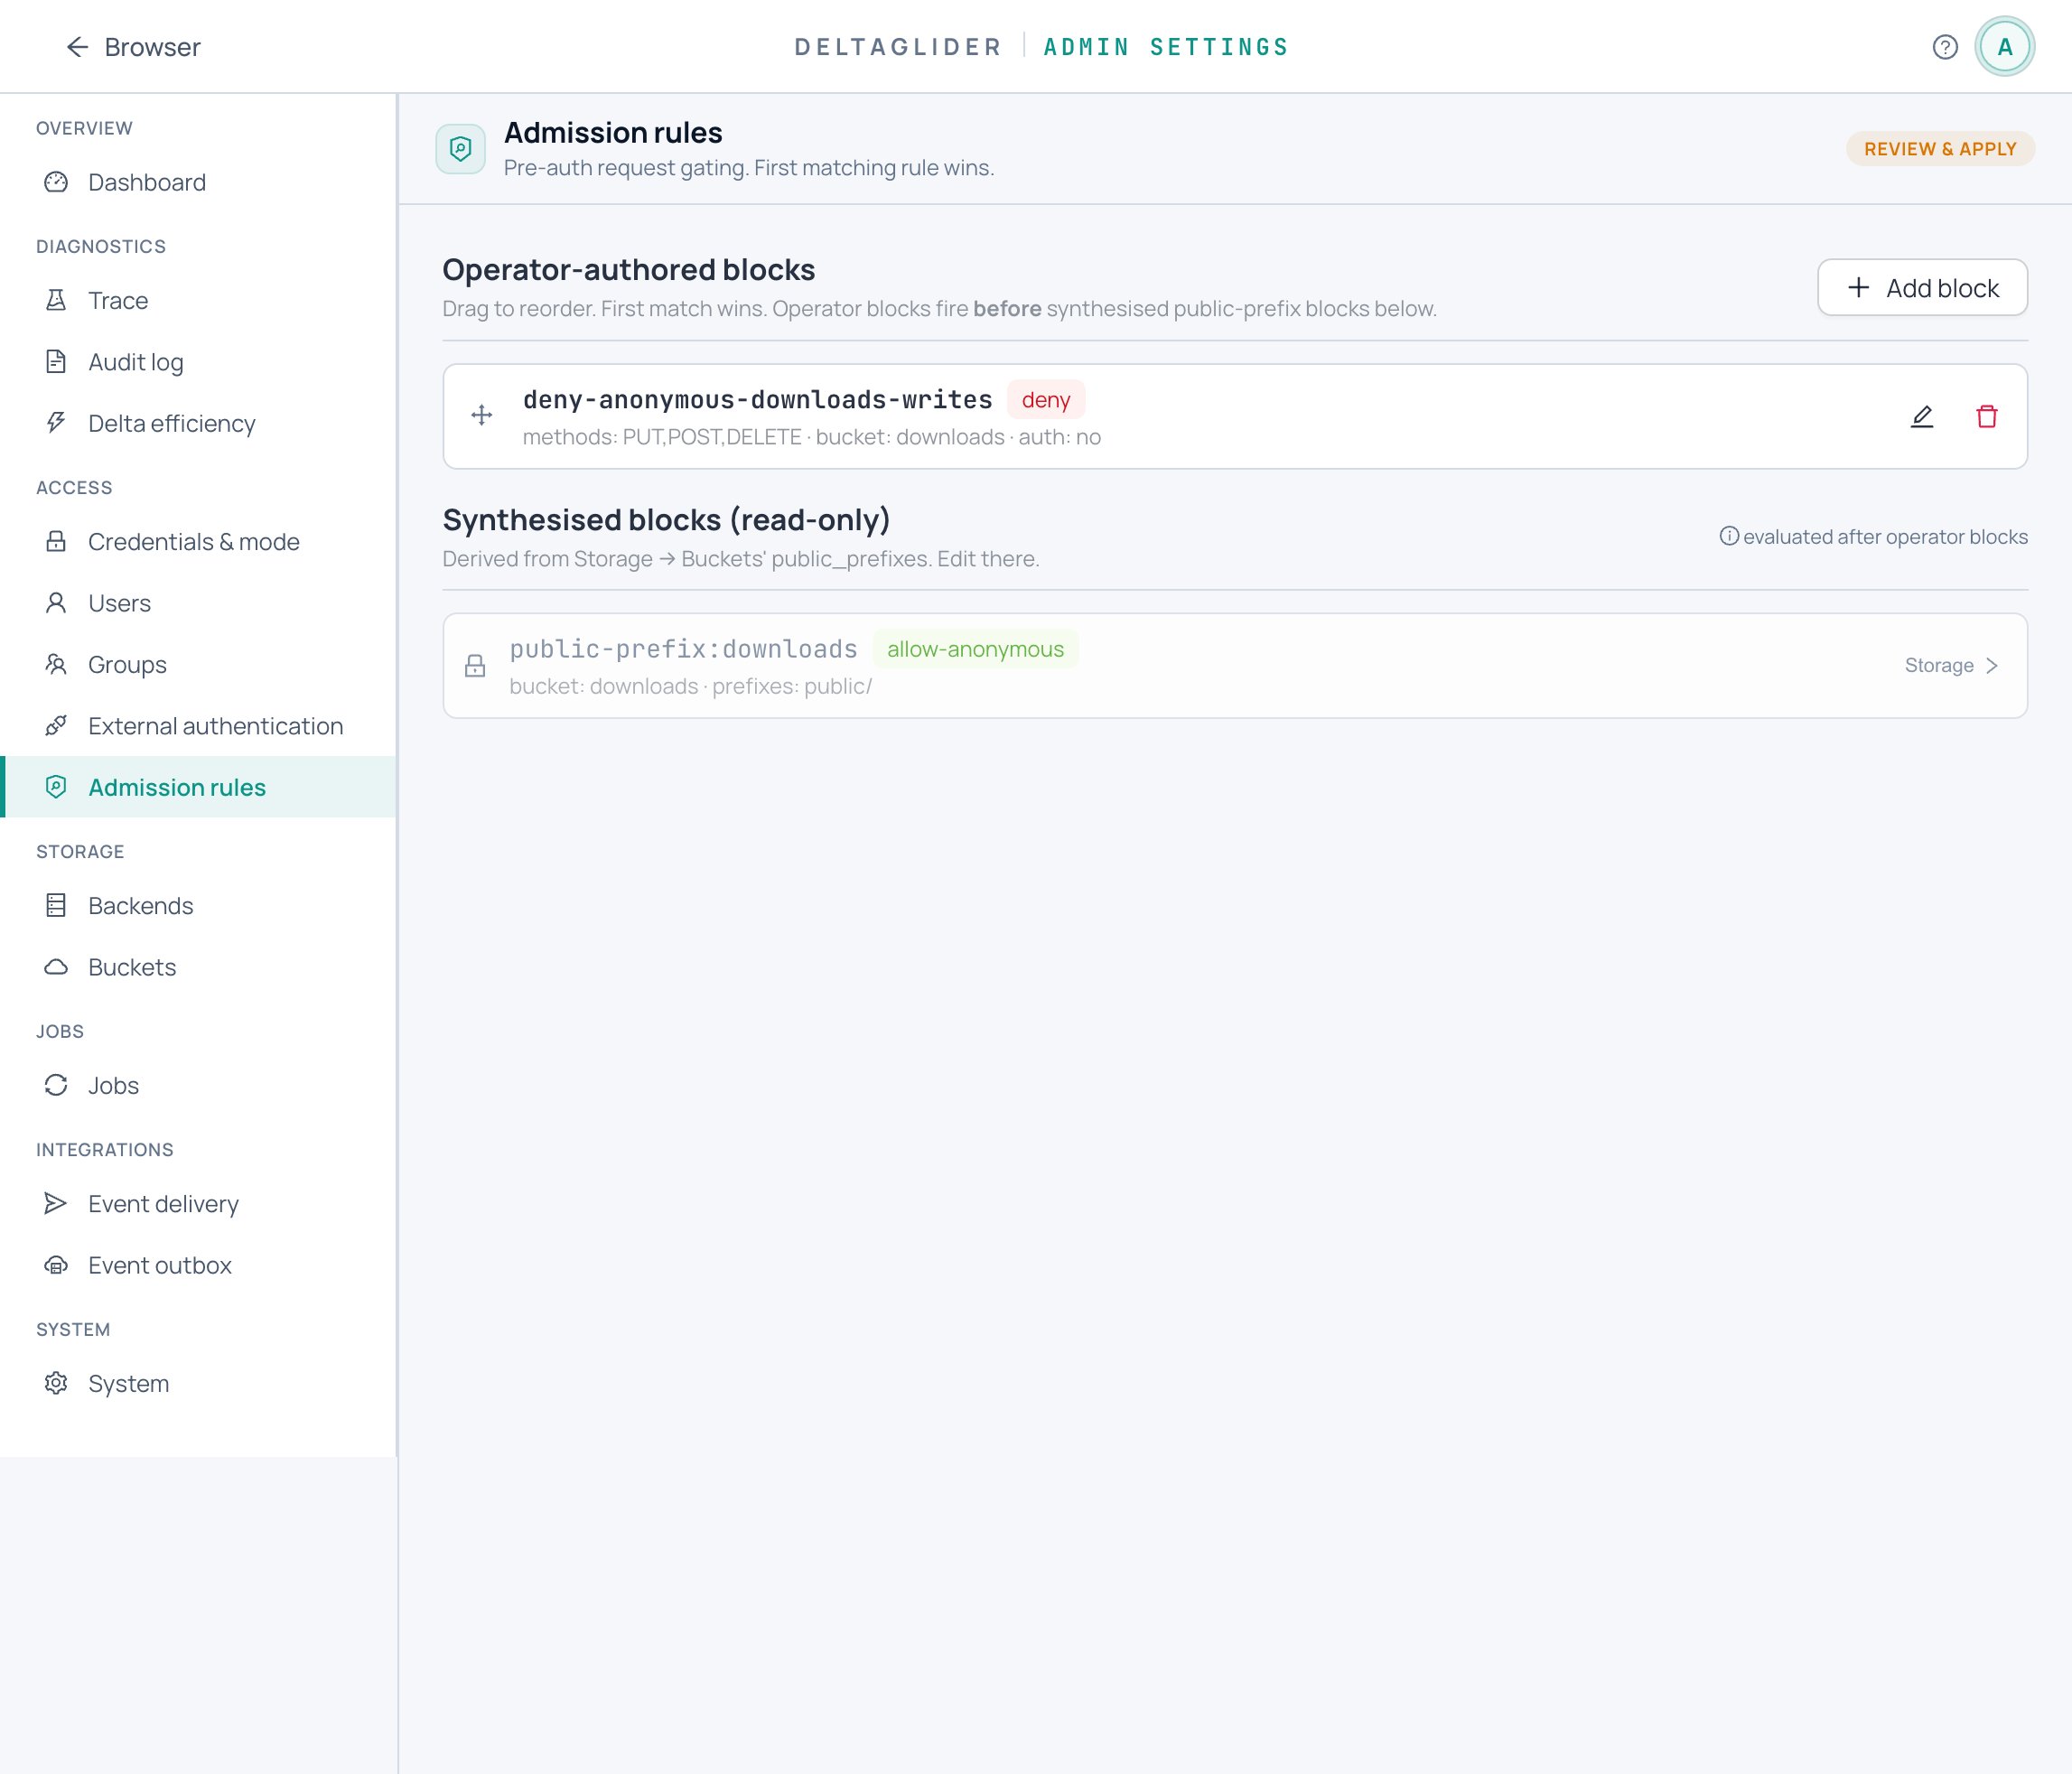Click the REVIEW & APPLY badge
The image size is (2072, 1774).
point(1939,149)
